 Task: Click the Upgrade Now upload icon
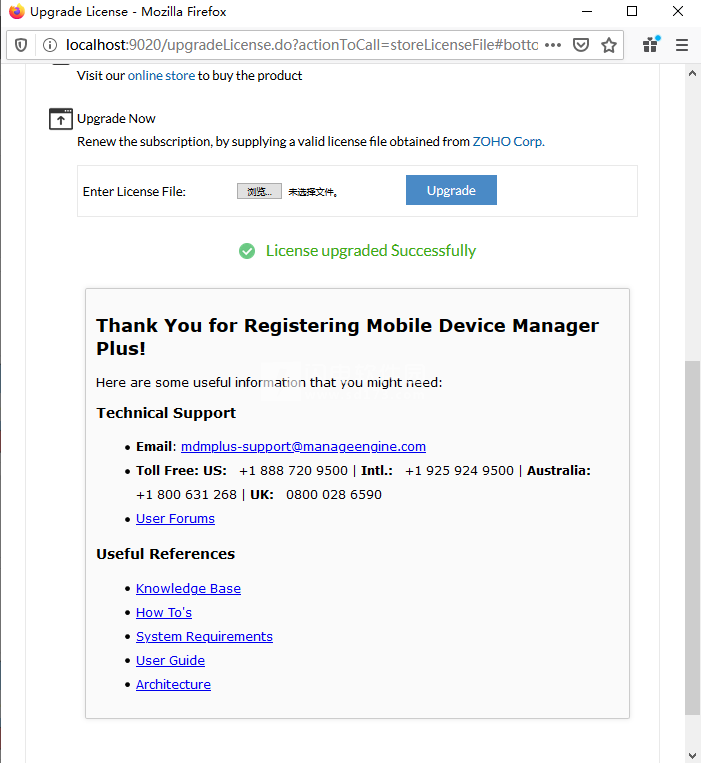tap(61, 119)
